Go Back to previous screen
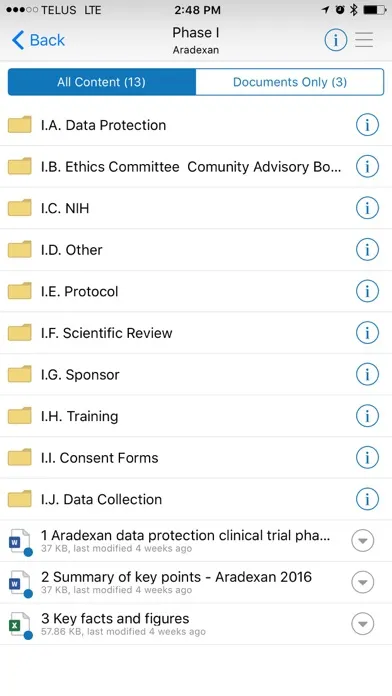This screenshot has width=392, height=696. pyautogui.click(x=38, y=40)
